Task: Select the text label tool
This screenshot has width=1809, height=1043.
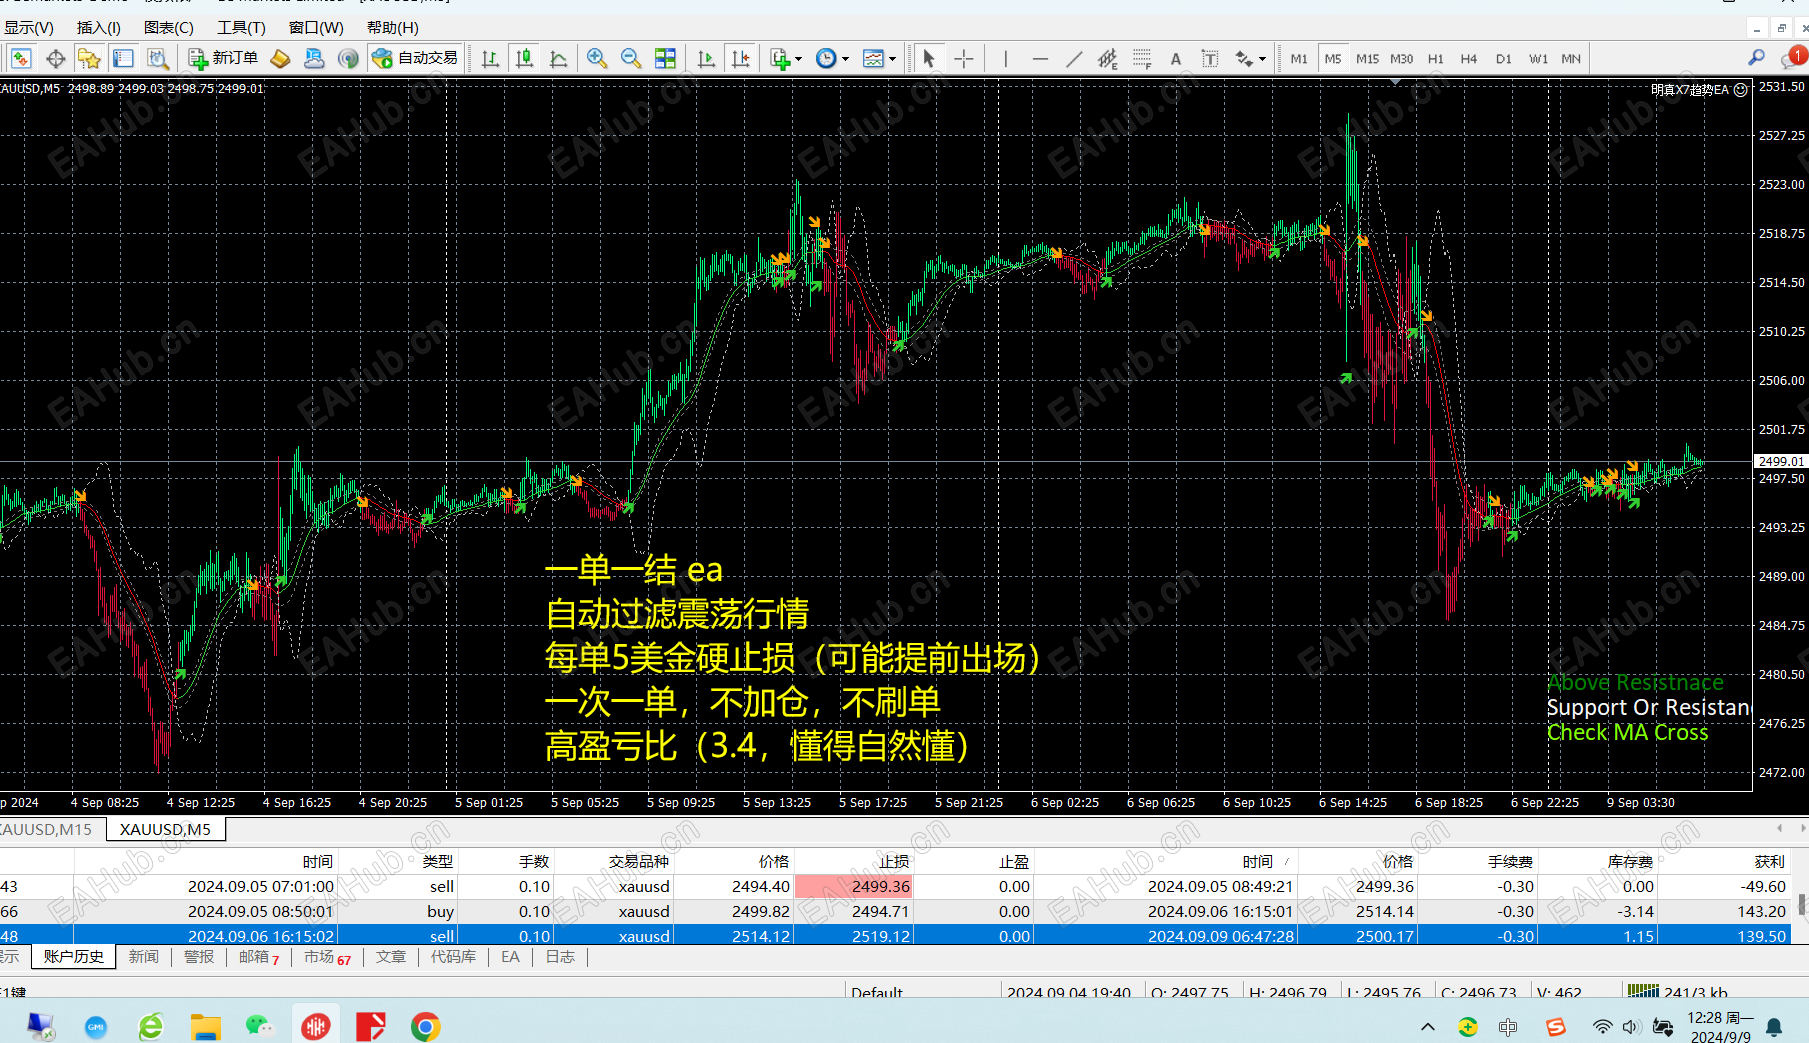Action: (x=1210, y=59)
